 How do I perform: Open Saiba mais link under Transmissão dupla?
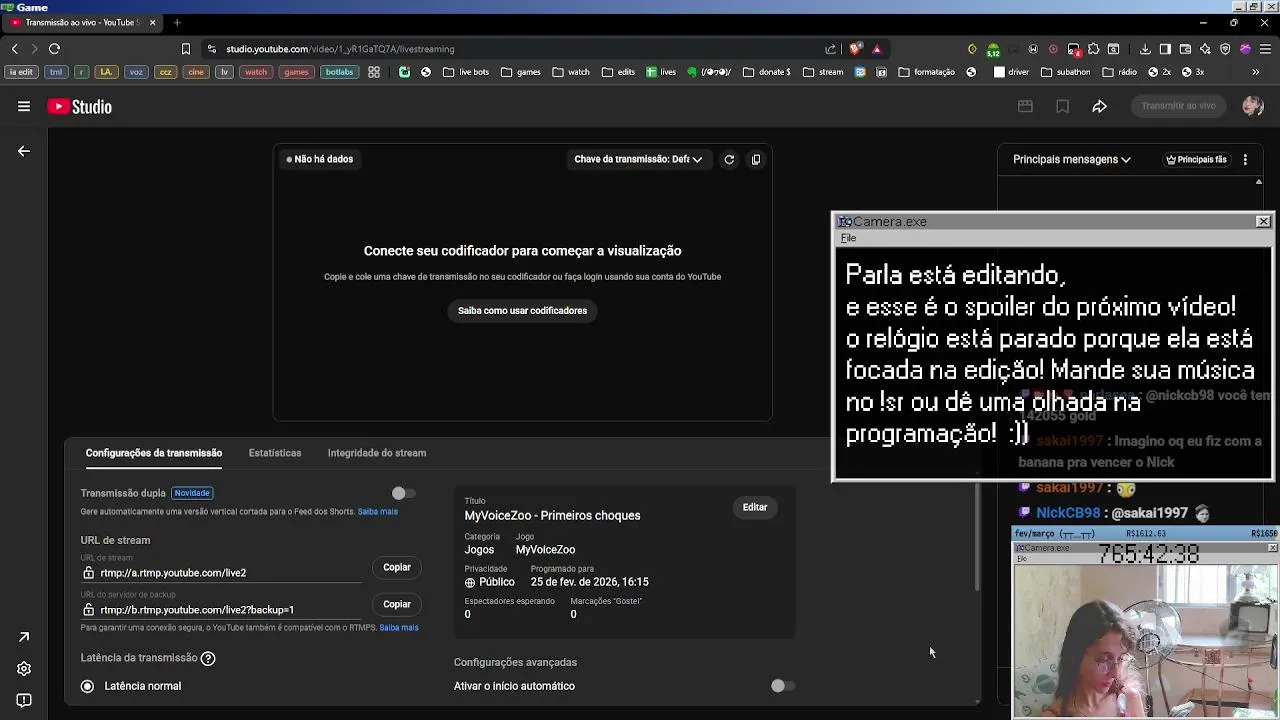(x=378, y=512)
